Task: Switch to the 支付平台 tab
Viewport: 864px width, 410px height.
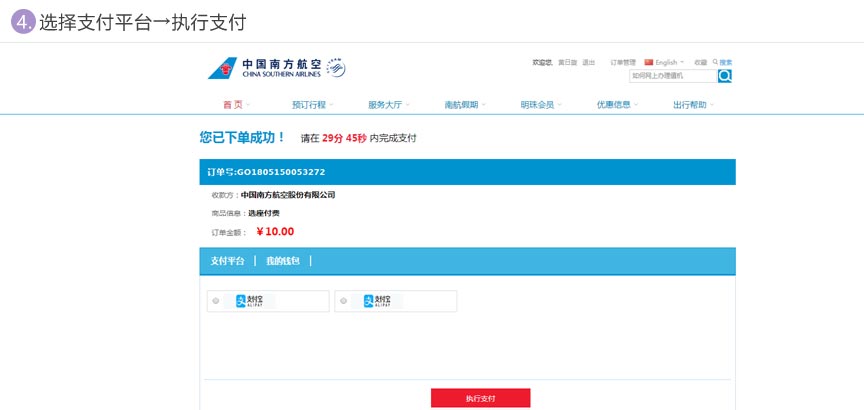Action: (x=227, y=261)
